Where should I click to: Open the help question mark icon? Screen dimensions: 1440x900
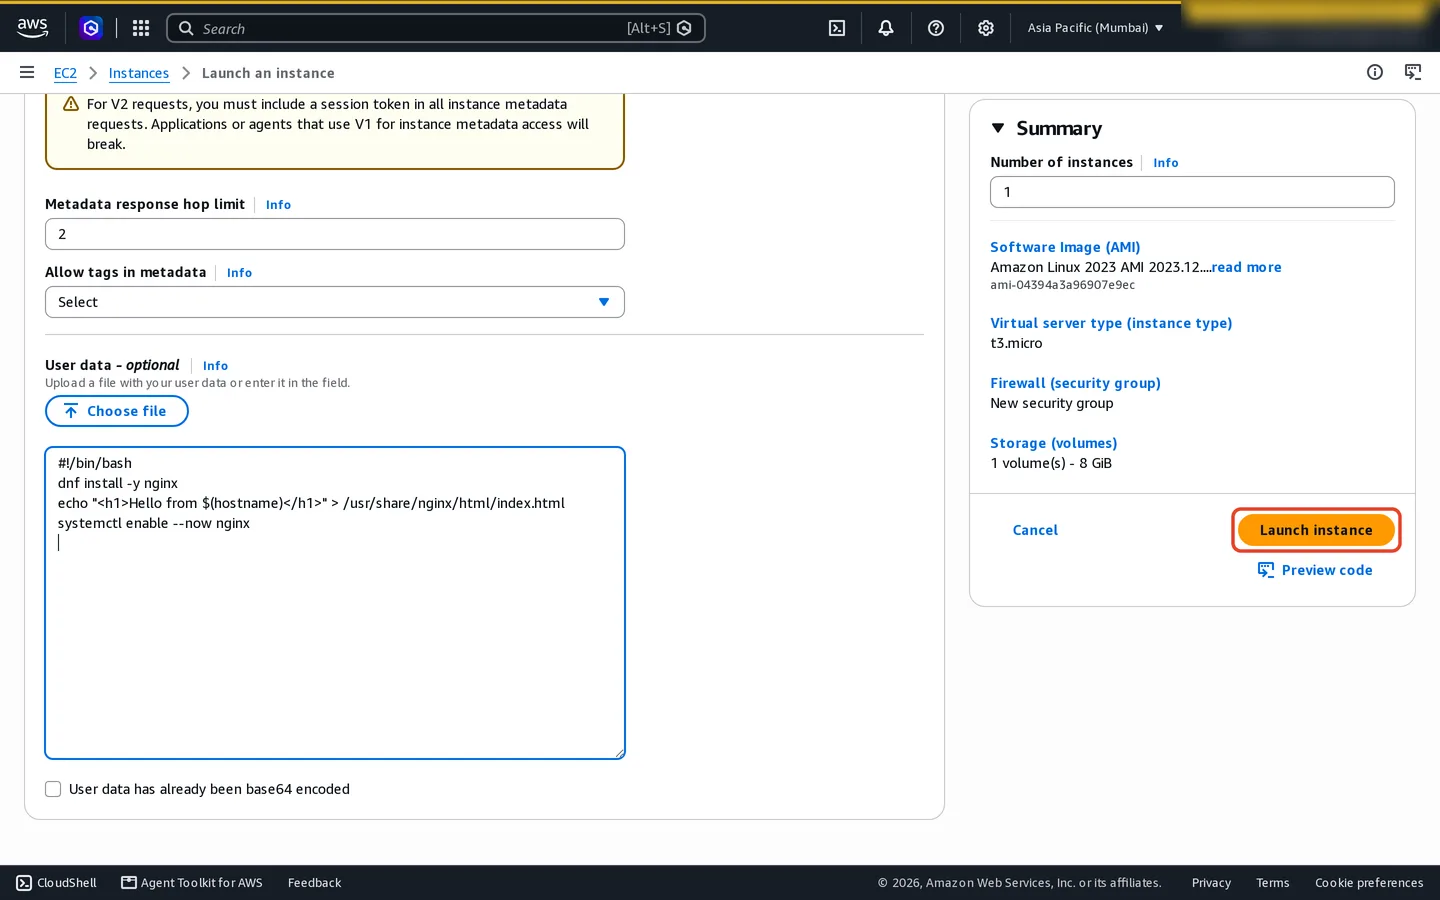936,28
